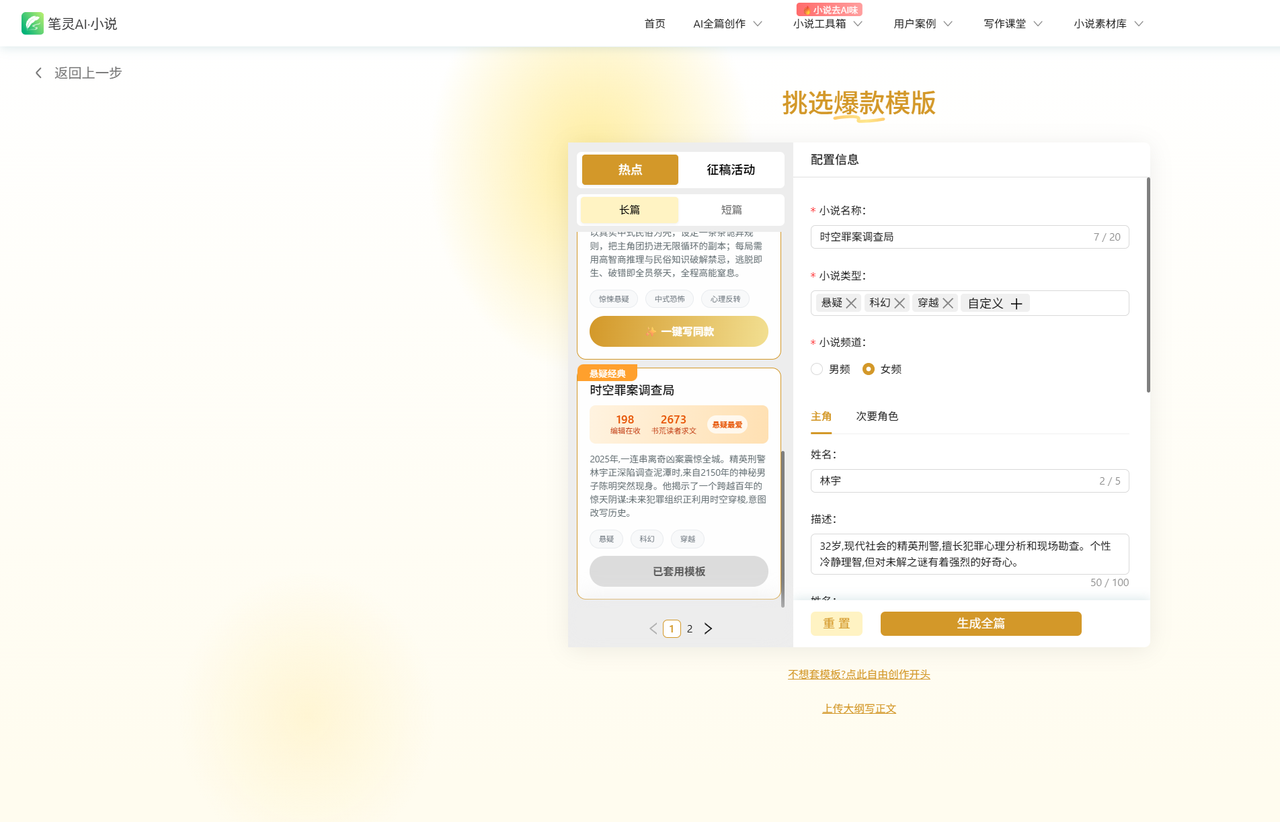Open the 首页 nav item
Screen dimensions: 1280x822
tap(655, 24)
